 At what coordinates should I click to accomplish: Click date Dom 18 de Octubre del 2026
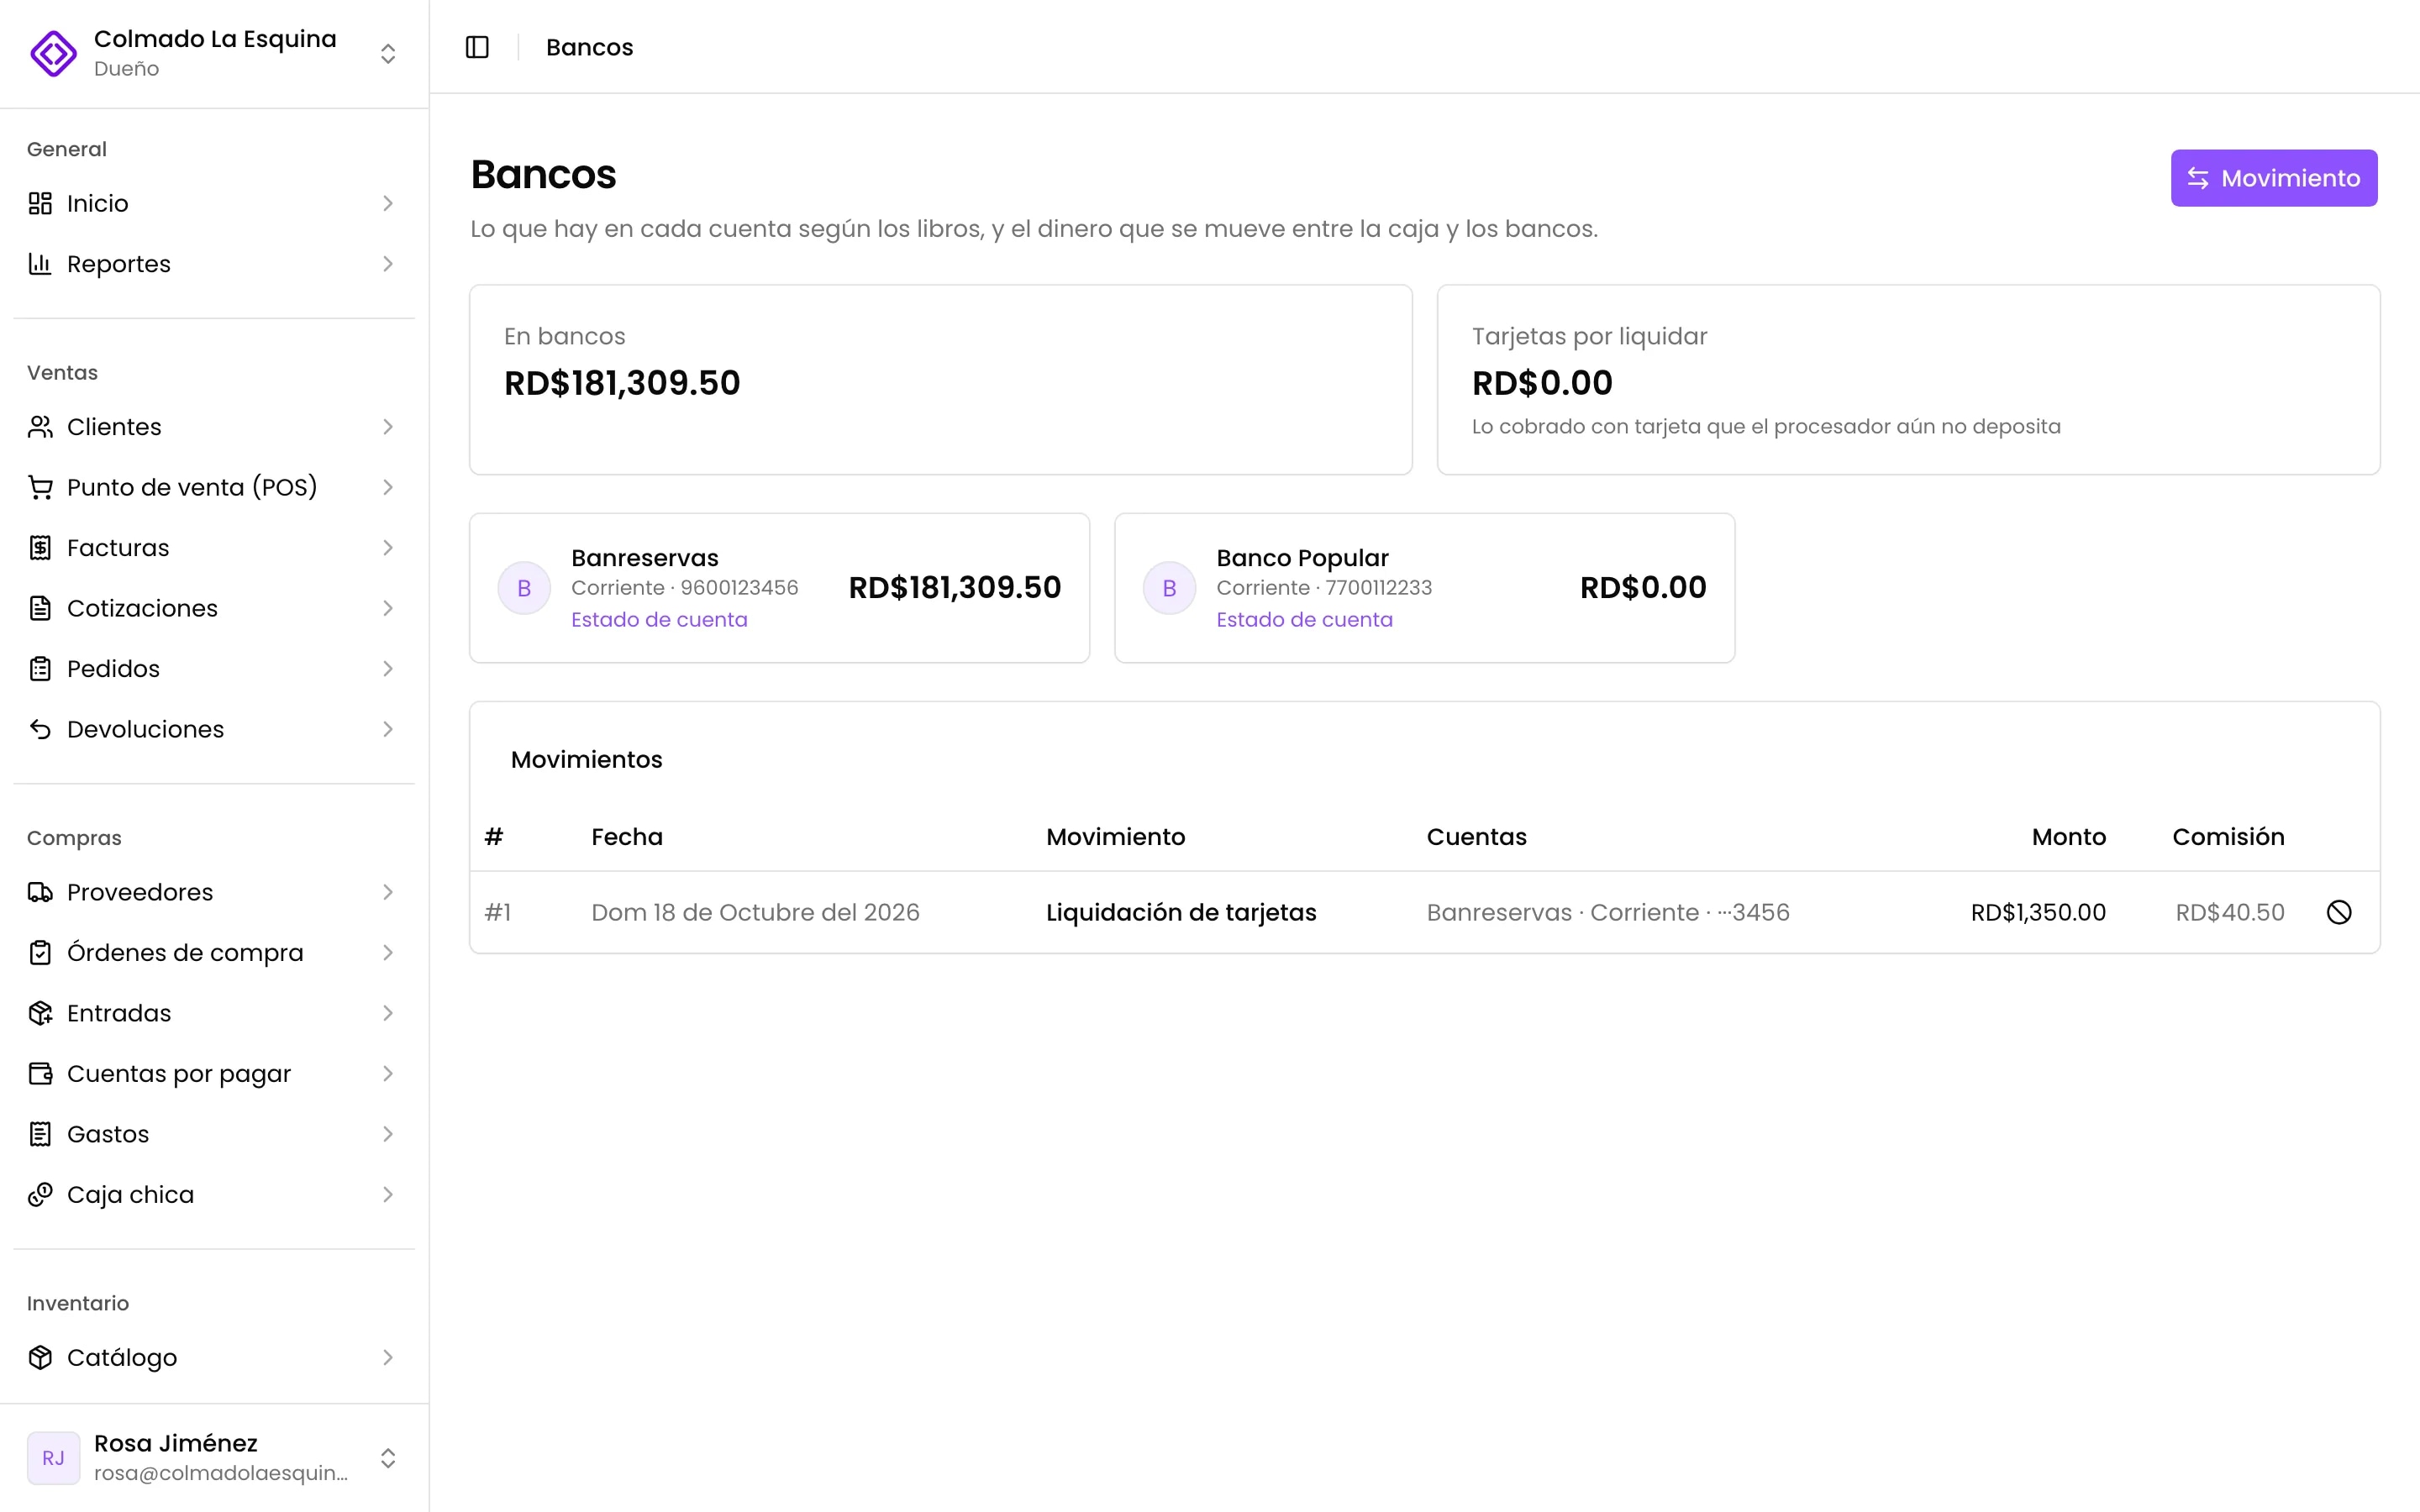755,912
